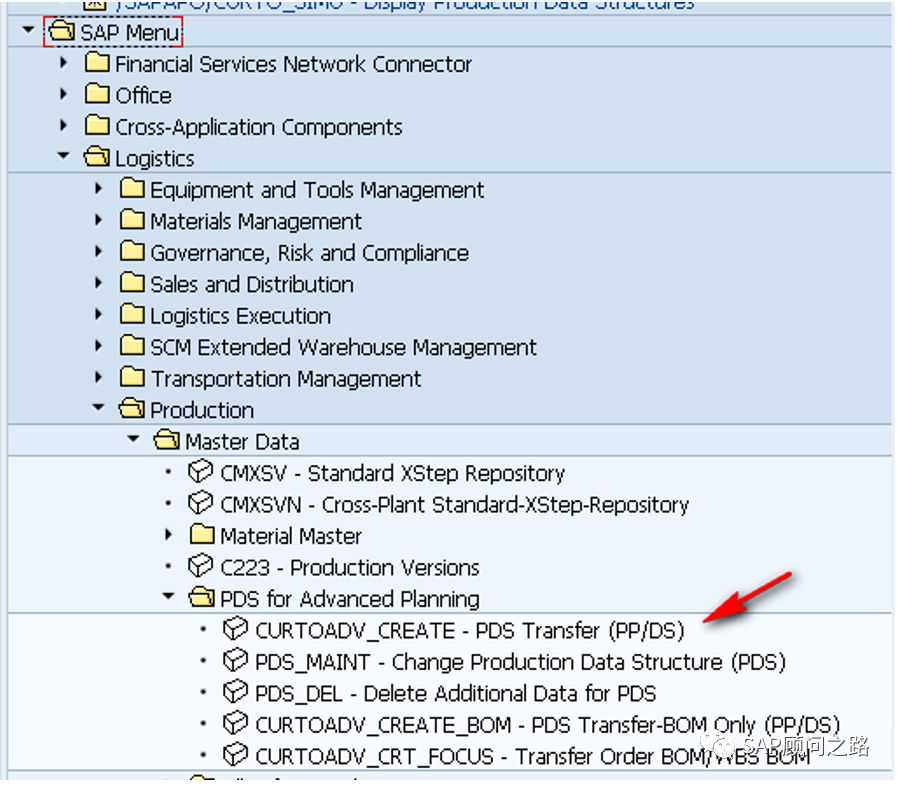This screenshot has width=898, height=785.
Task: Click the PDS_DEL transaction cube icon
Action: click(235, 692)
